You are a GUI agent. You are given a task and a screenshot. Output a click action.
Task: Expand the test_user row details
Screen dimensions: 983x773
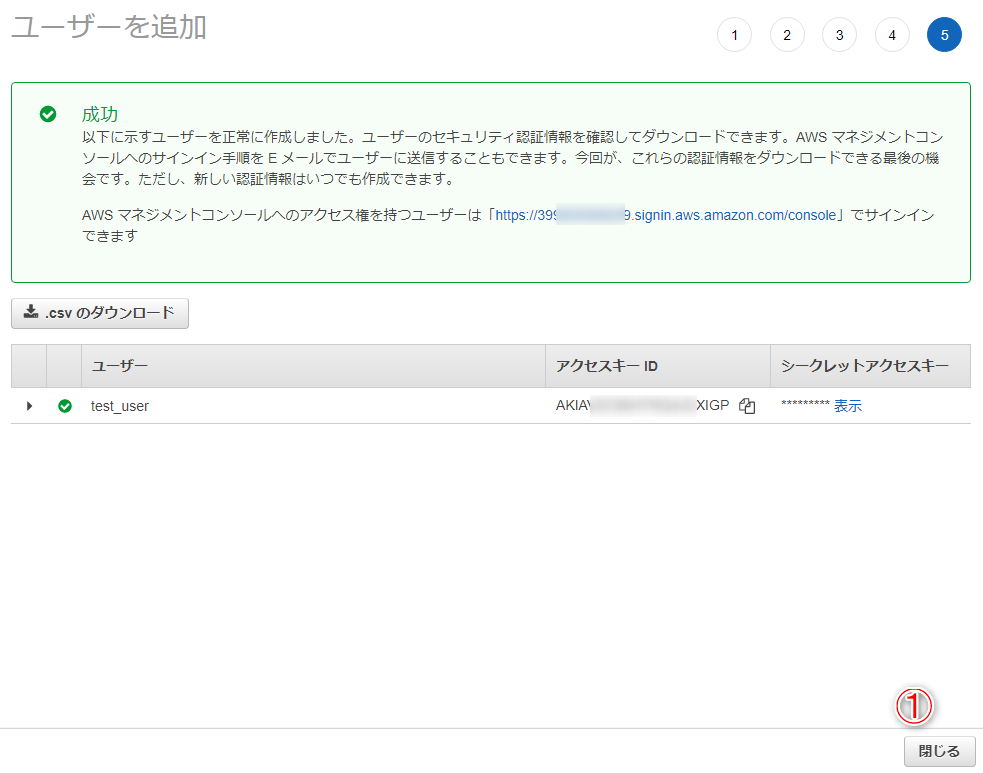[29, 406]
